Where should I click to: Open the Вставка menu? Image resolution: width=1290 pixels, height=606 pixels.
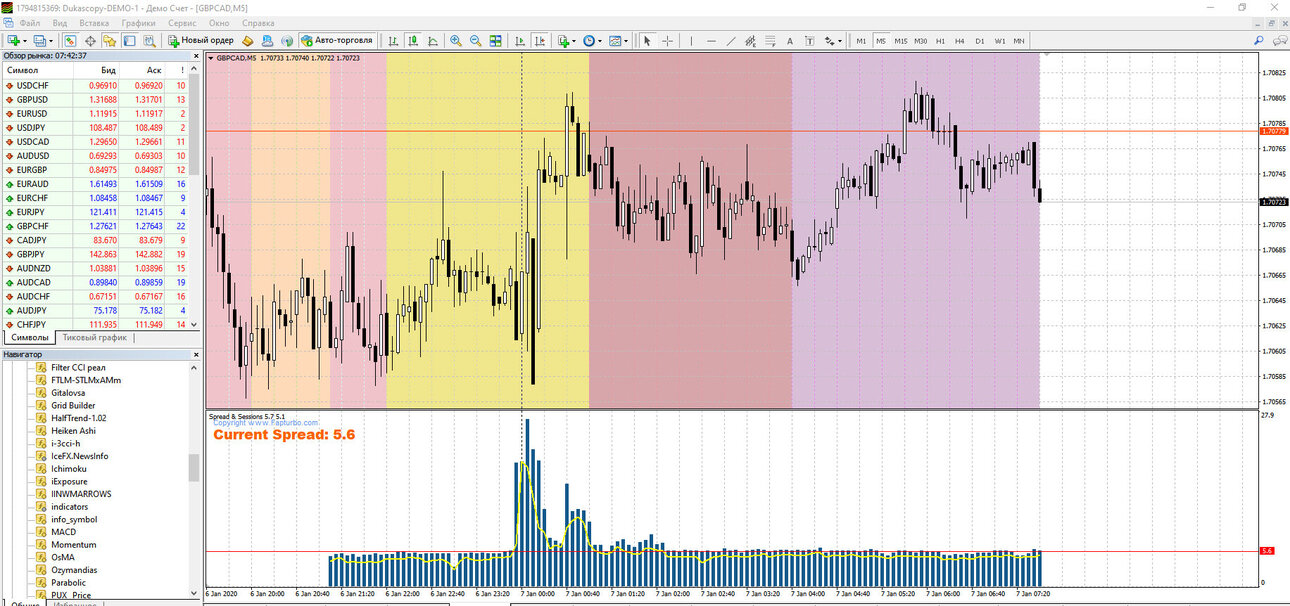pos(94,22)
